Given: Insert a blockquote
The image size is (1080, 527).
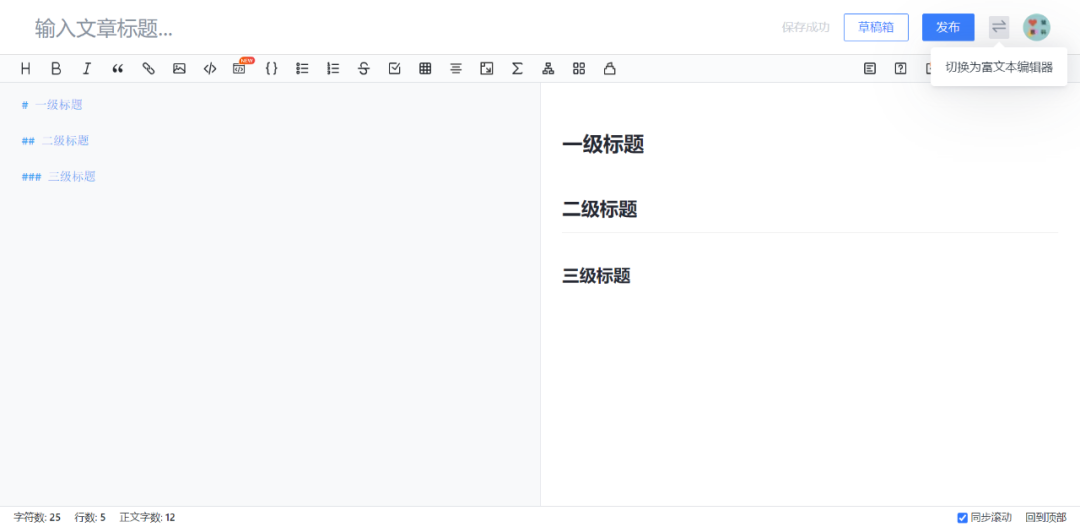Looking at the screenshot, I should (x=118, y=68).
